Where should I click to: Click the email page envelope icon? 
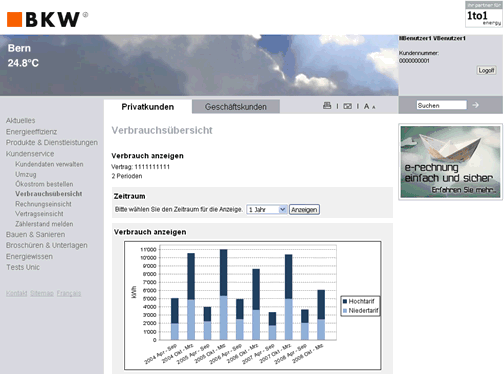point(347,106)
